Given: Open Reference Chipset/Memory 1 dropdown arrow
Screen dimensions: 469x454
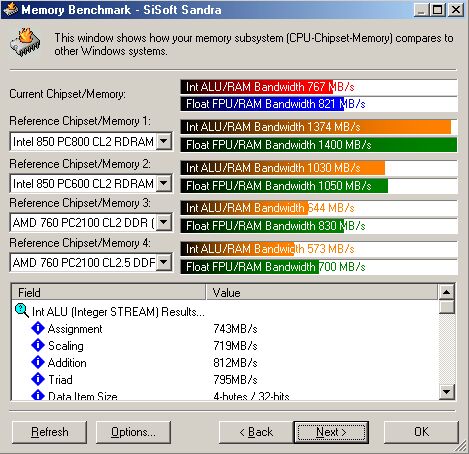Looking at the screenshot, I should [164, 141].
